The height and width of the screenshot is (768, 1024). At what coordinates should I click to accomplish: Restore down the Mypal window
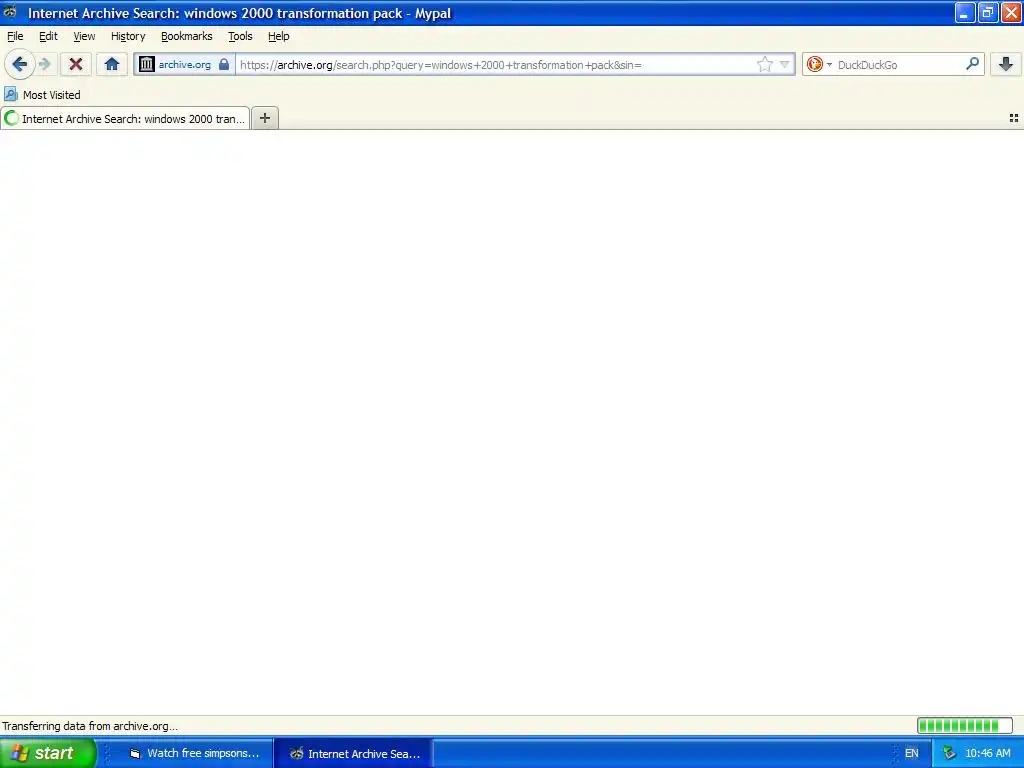coord(987,12)
